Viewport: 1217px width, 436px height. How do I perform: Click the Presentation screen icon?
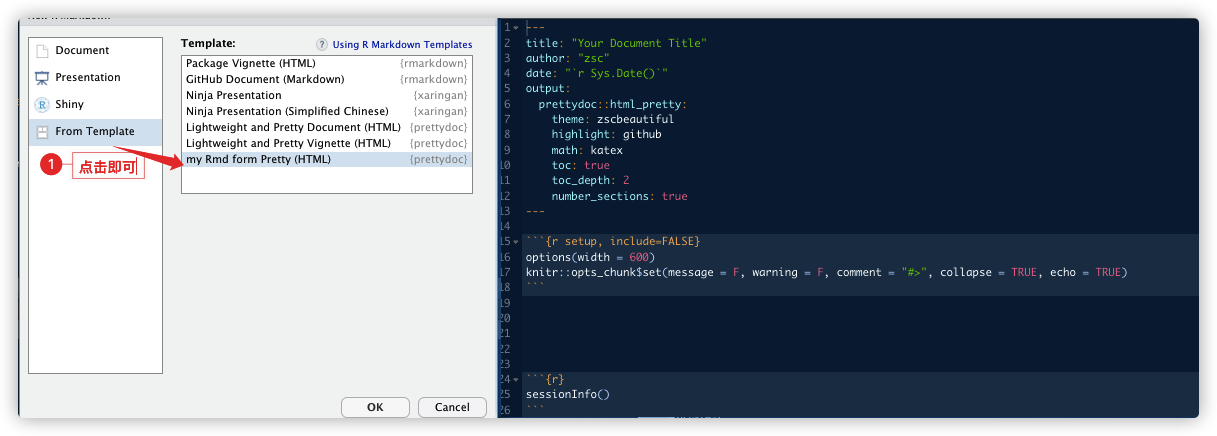click(42, 78)
